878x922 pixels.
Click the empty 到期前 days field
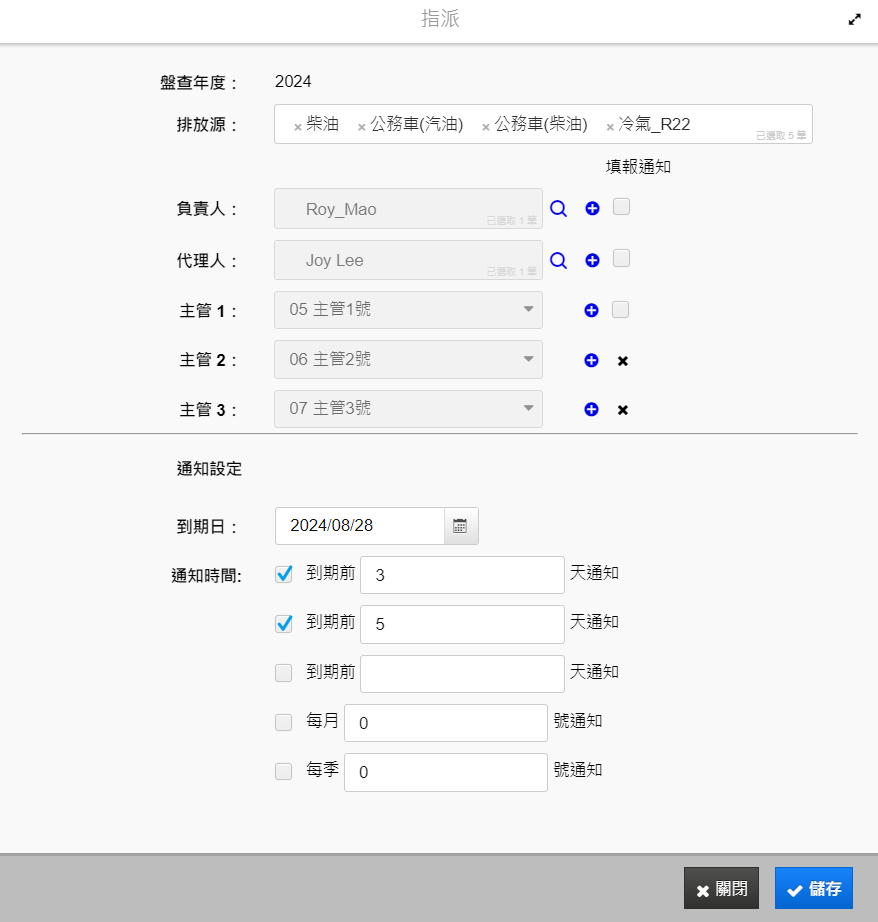[462, 674]
